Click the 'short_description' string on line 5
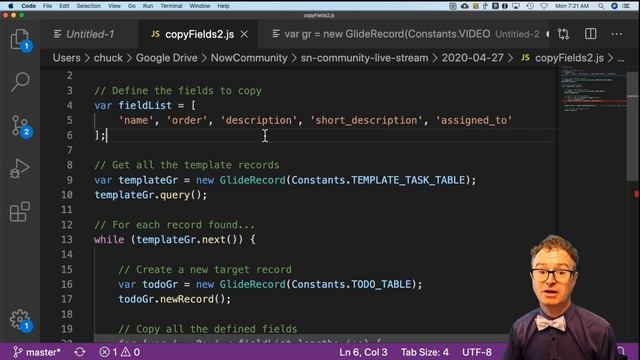 (x=366, y=120)
